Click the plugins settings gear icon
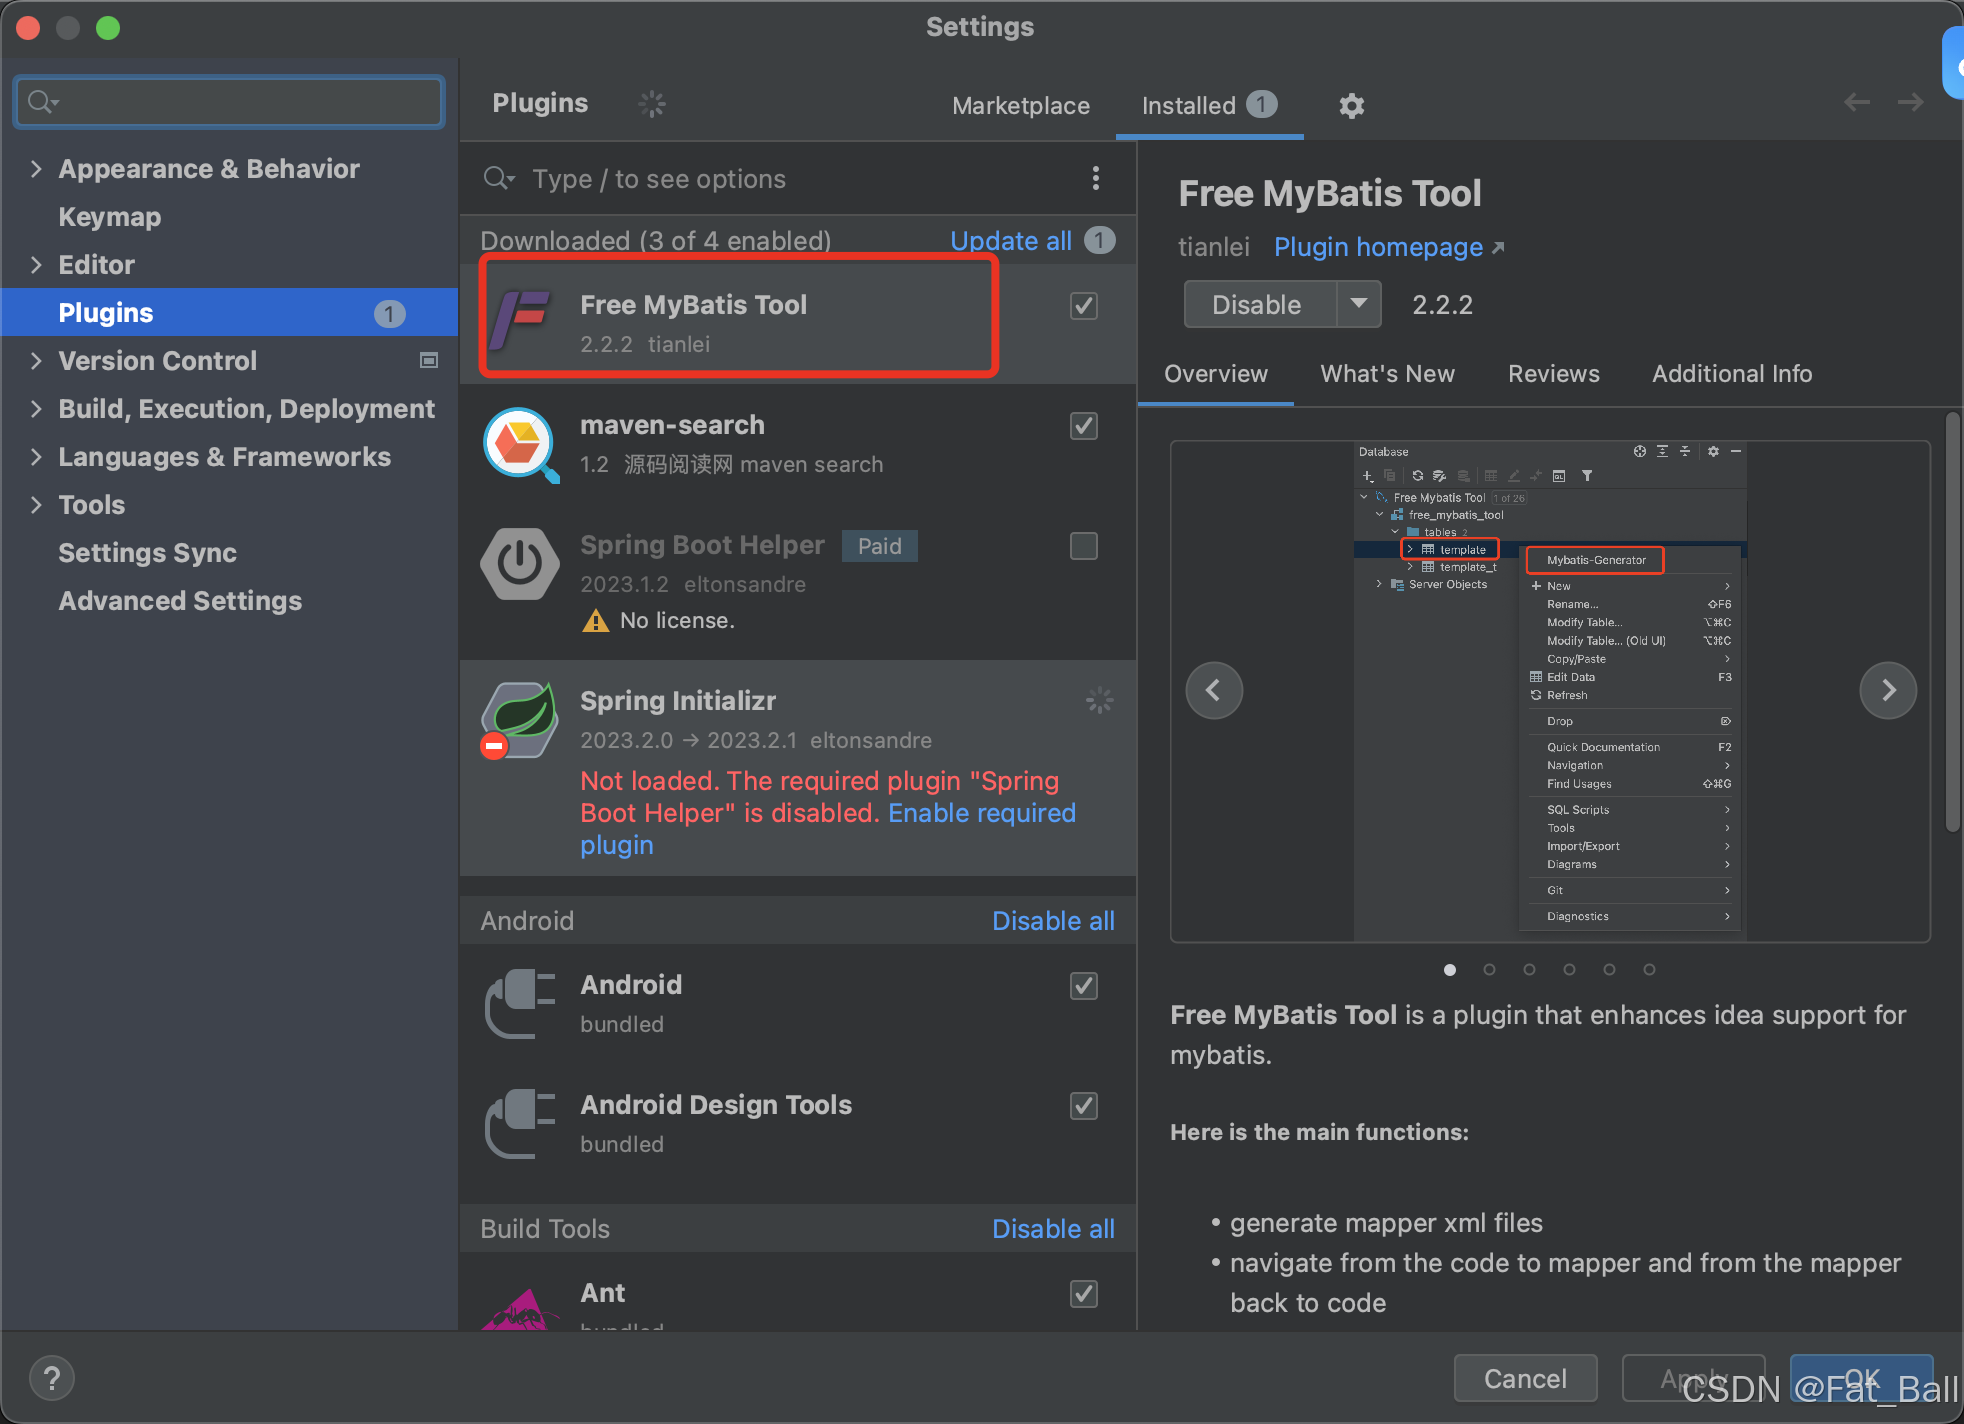This screenshot has width=1964, height=1424. tap(1351, 106)
